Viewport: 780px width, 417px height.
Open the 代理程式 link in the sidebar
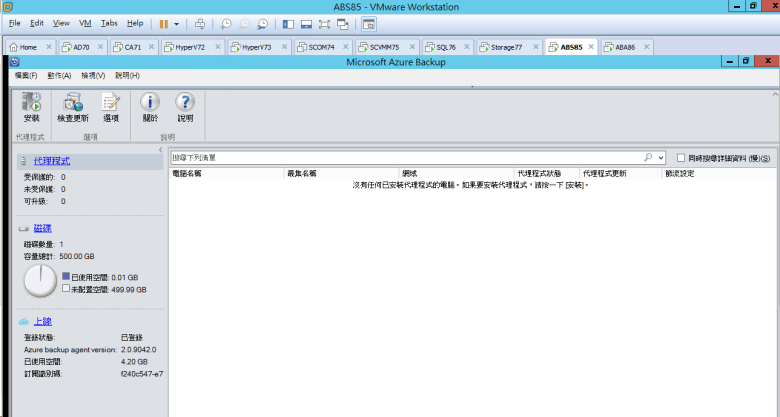pyautogui.click(x=52, y=161)
